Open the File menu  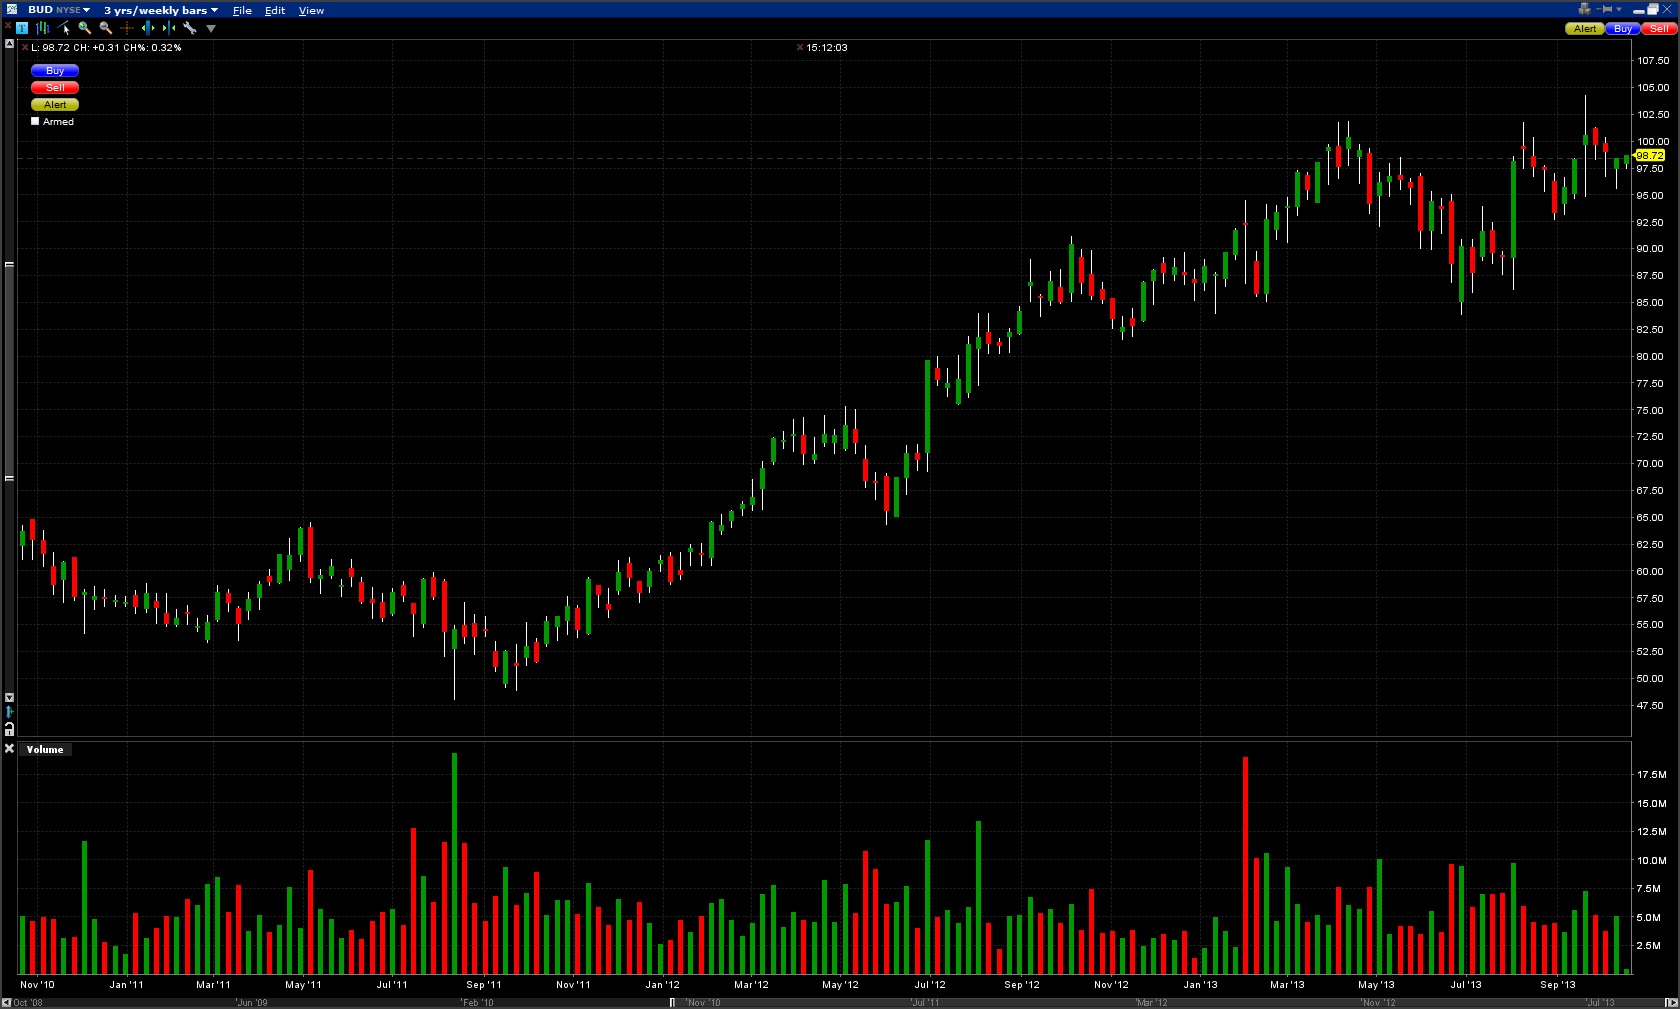pyautogui.click(x=242, y=10)
